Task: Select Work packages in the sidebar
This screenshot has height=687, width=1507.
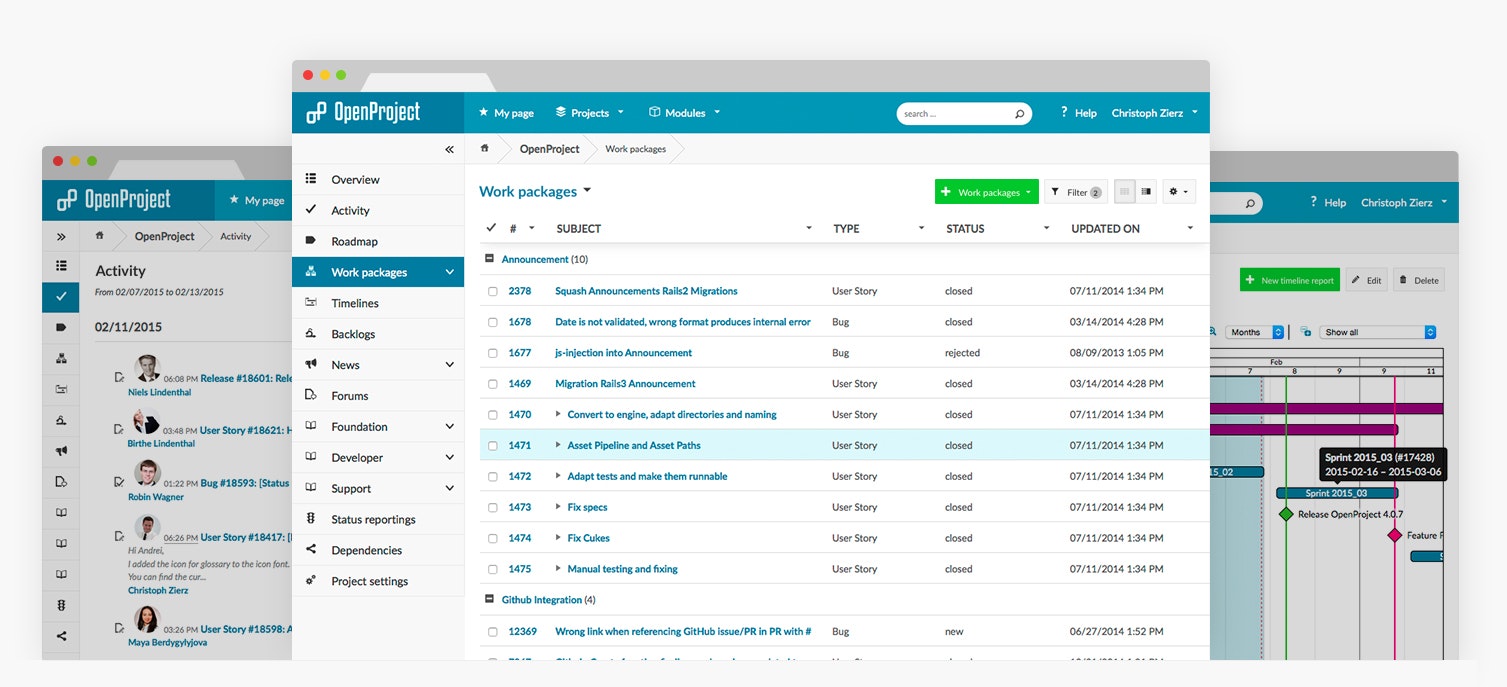Action: click(378, 272)
